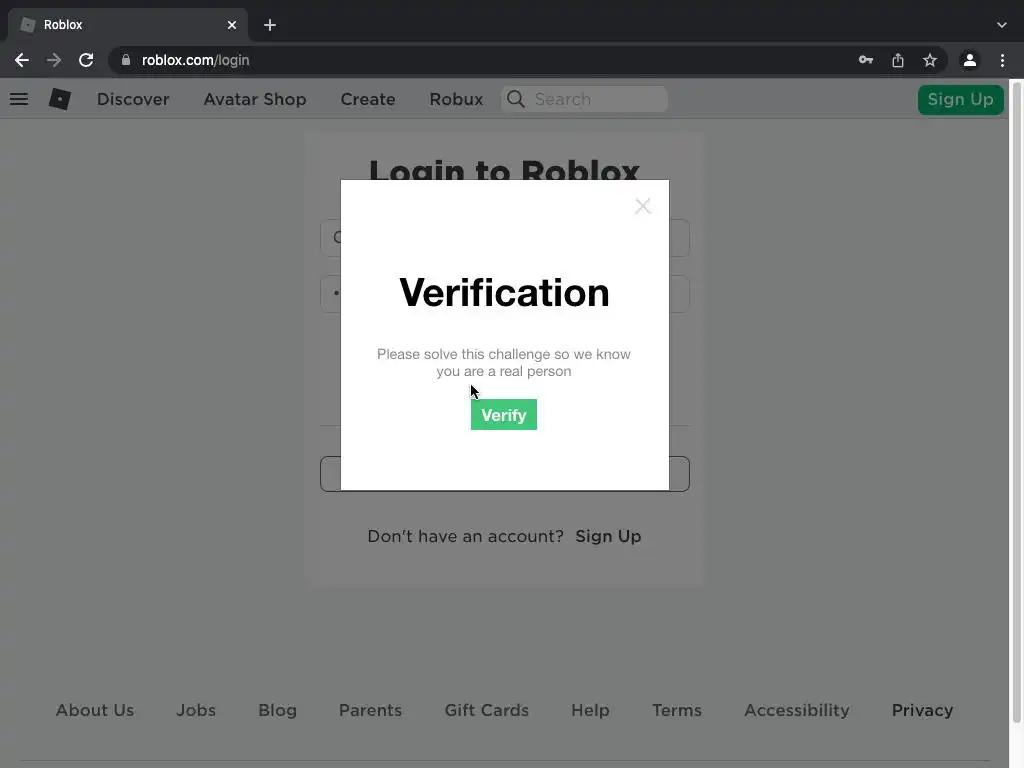
Task: Click the Roblox logo icon
Action: (59, 99)
